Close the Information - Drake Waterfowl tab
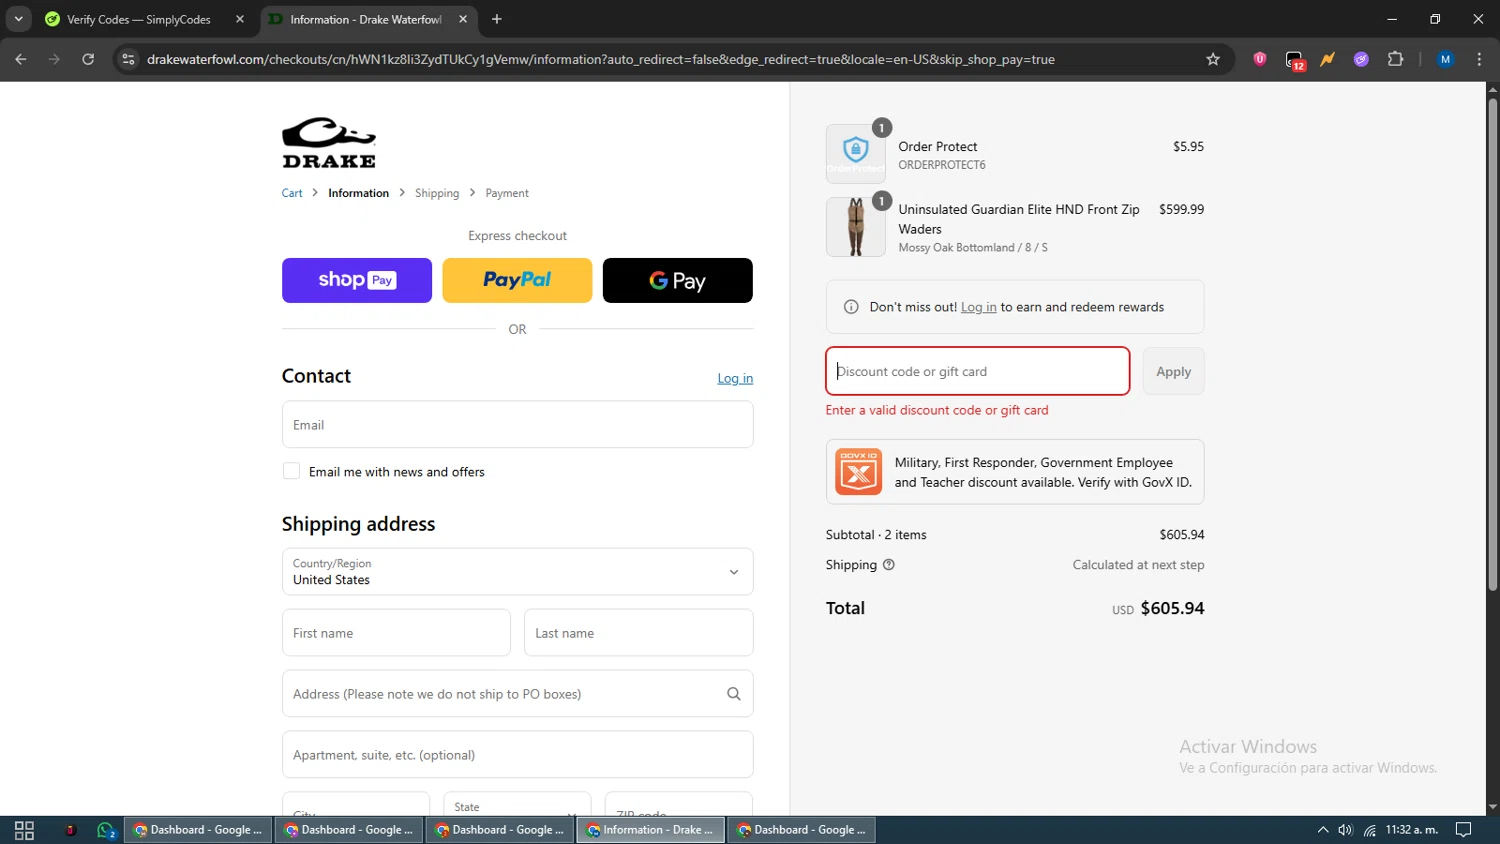Image resolution: width=1500 pixels, height=844 pixels. [x=463, y=19]
